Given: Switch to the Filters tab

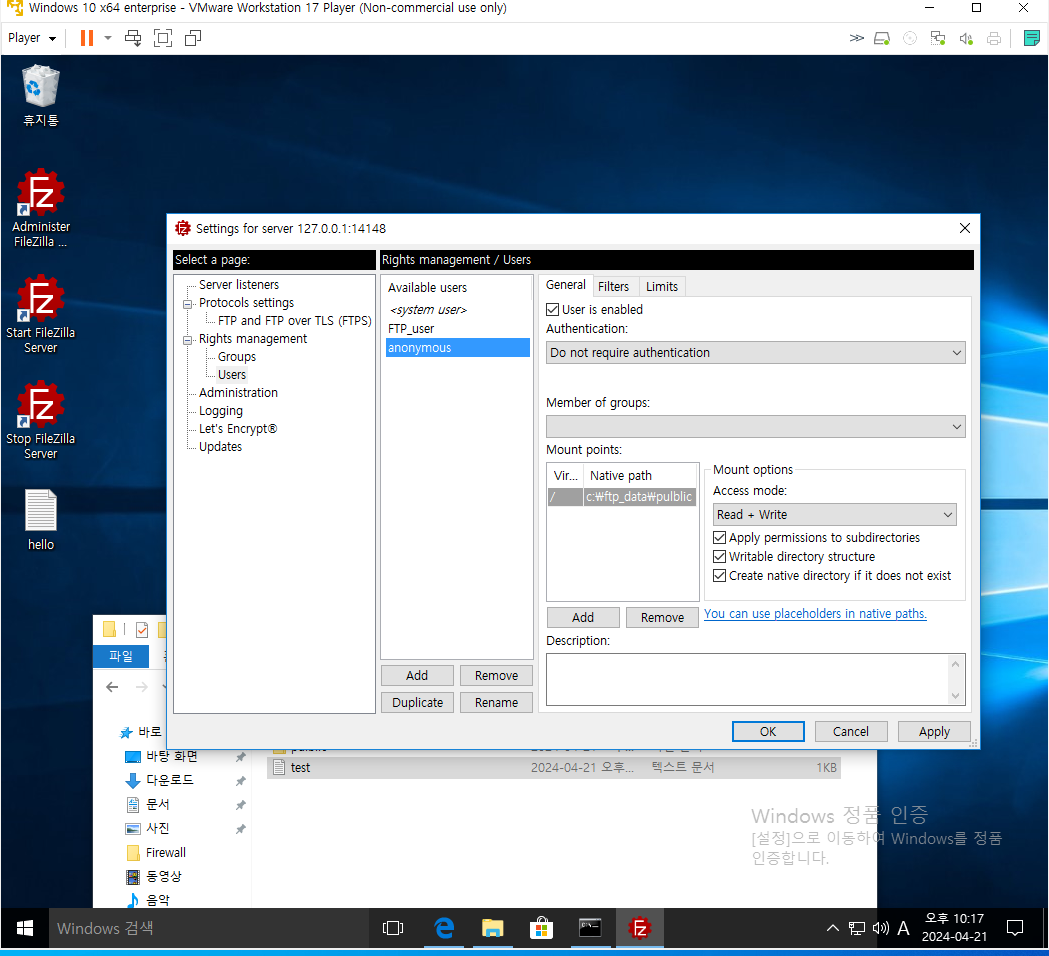Looking at the screenshot, I should coord(613,286).
